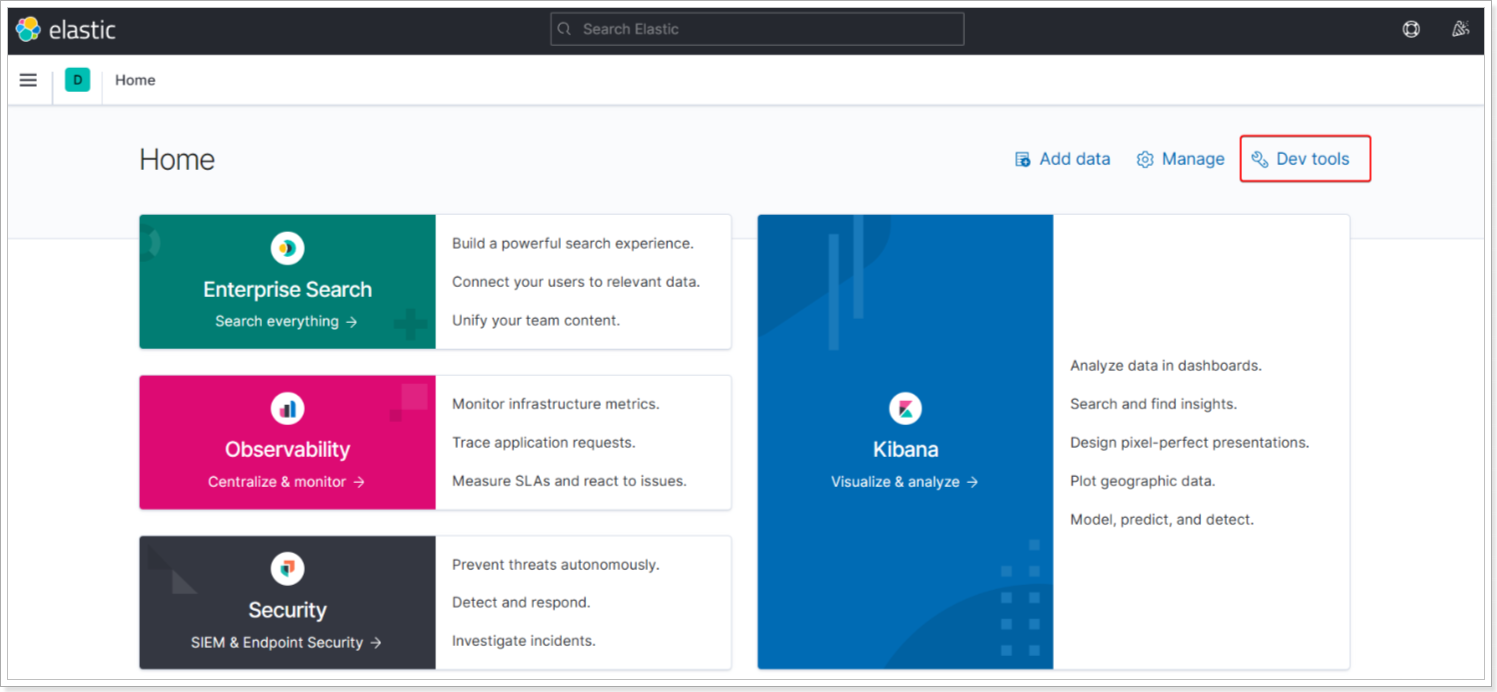1497x692 pixels.
Task: Click the Enterprise Search logo icon
Action: tap(287, 248)
